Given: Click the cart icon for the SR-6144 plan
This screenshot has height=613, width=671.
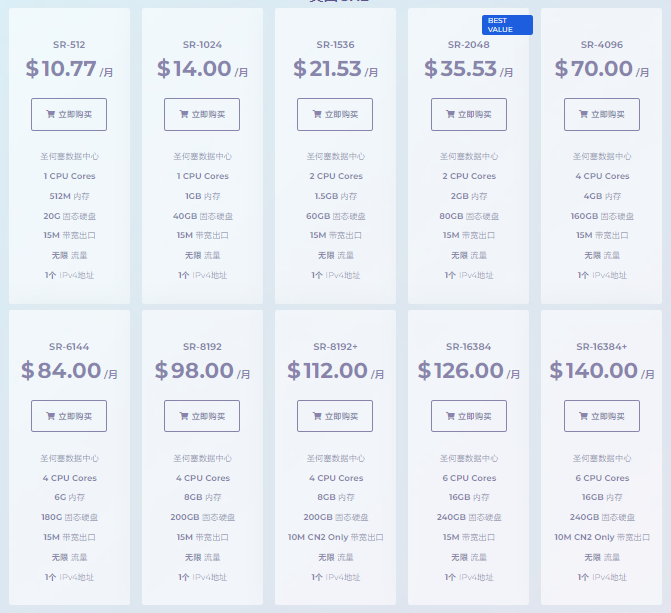Looking at the screenshot, I should tap(50, 416).
